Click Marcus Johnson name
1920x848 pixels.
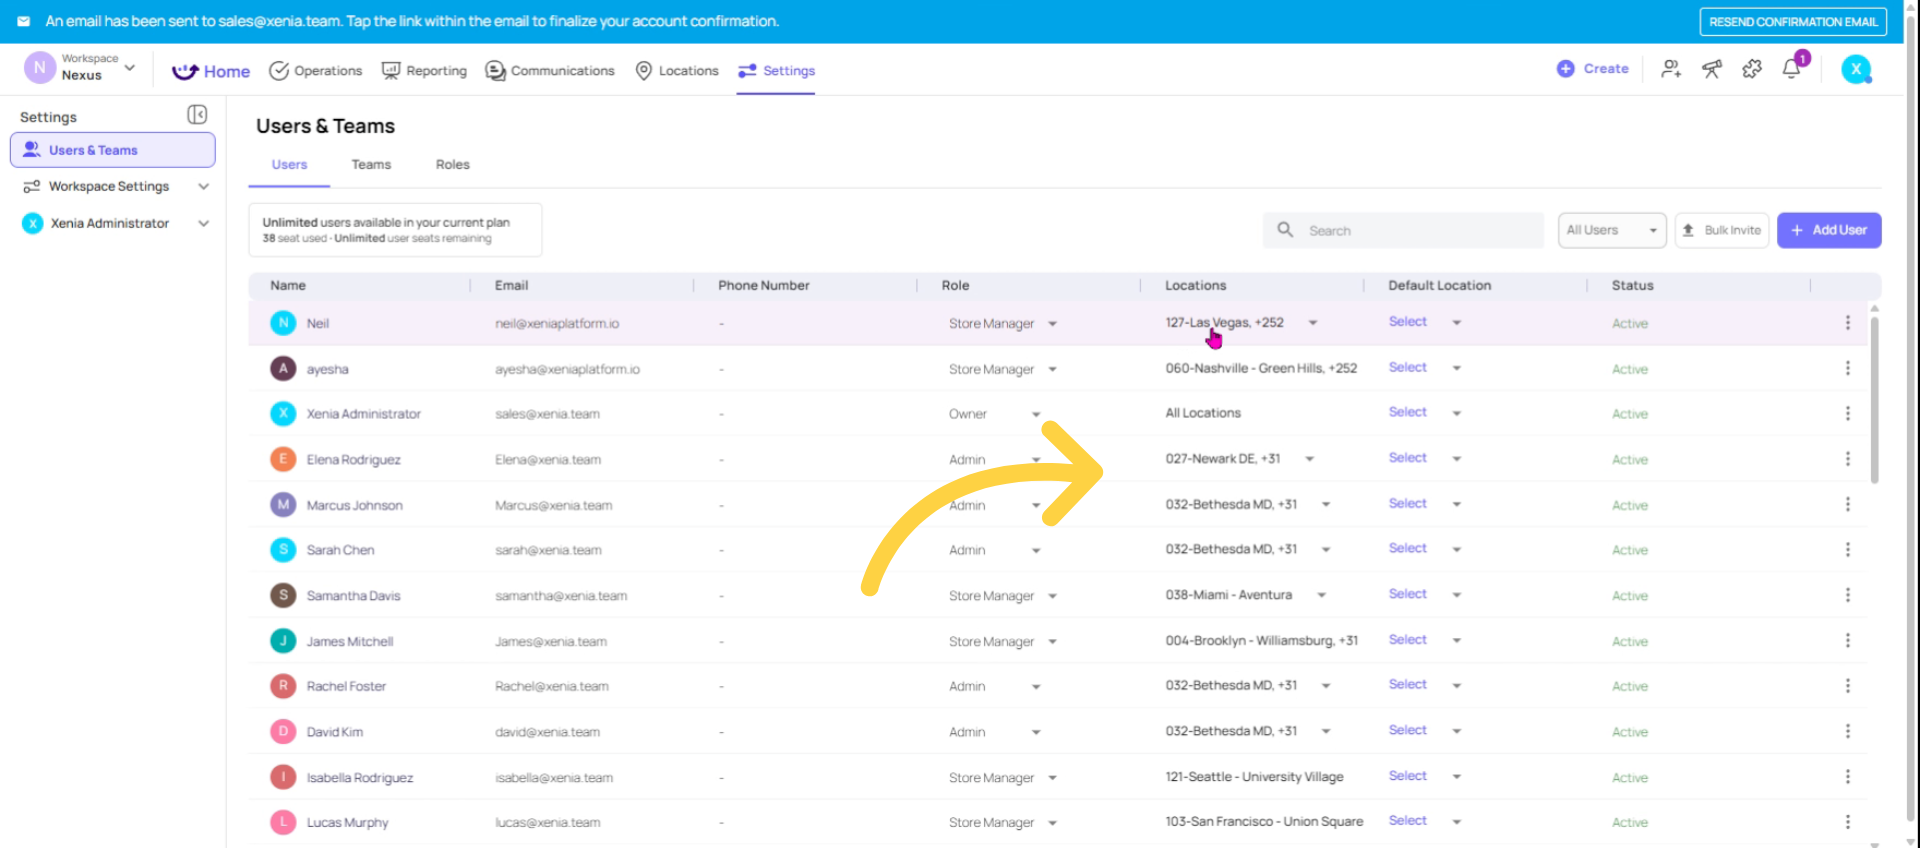coord(354,506)
